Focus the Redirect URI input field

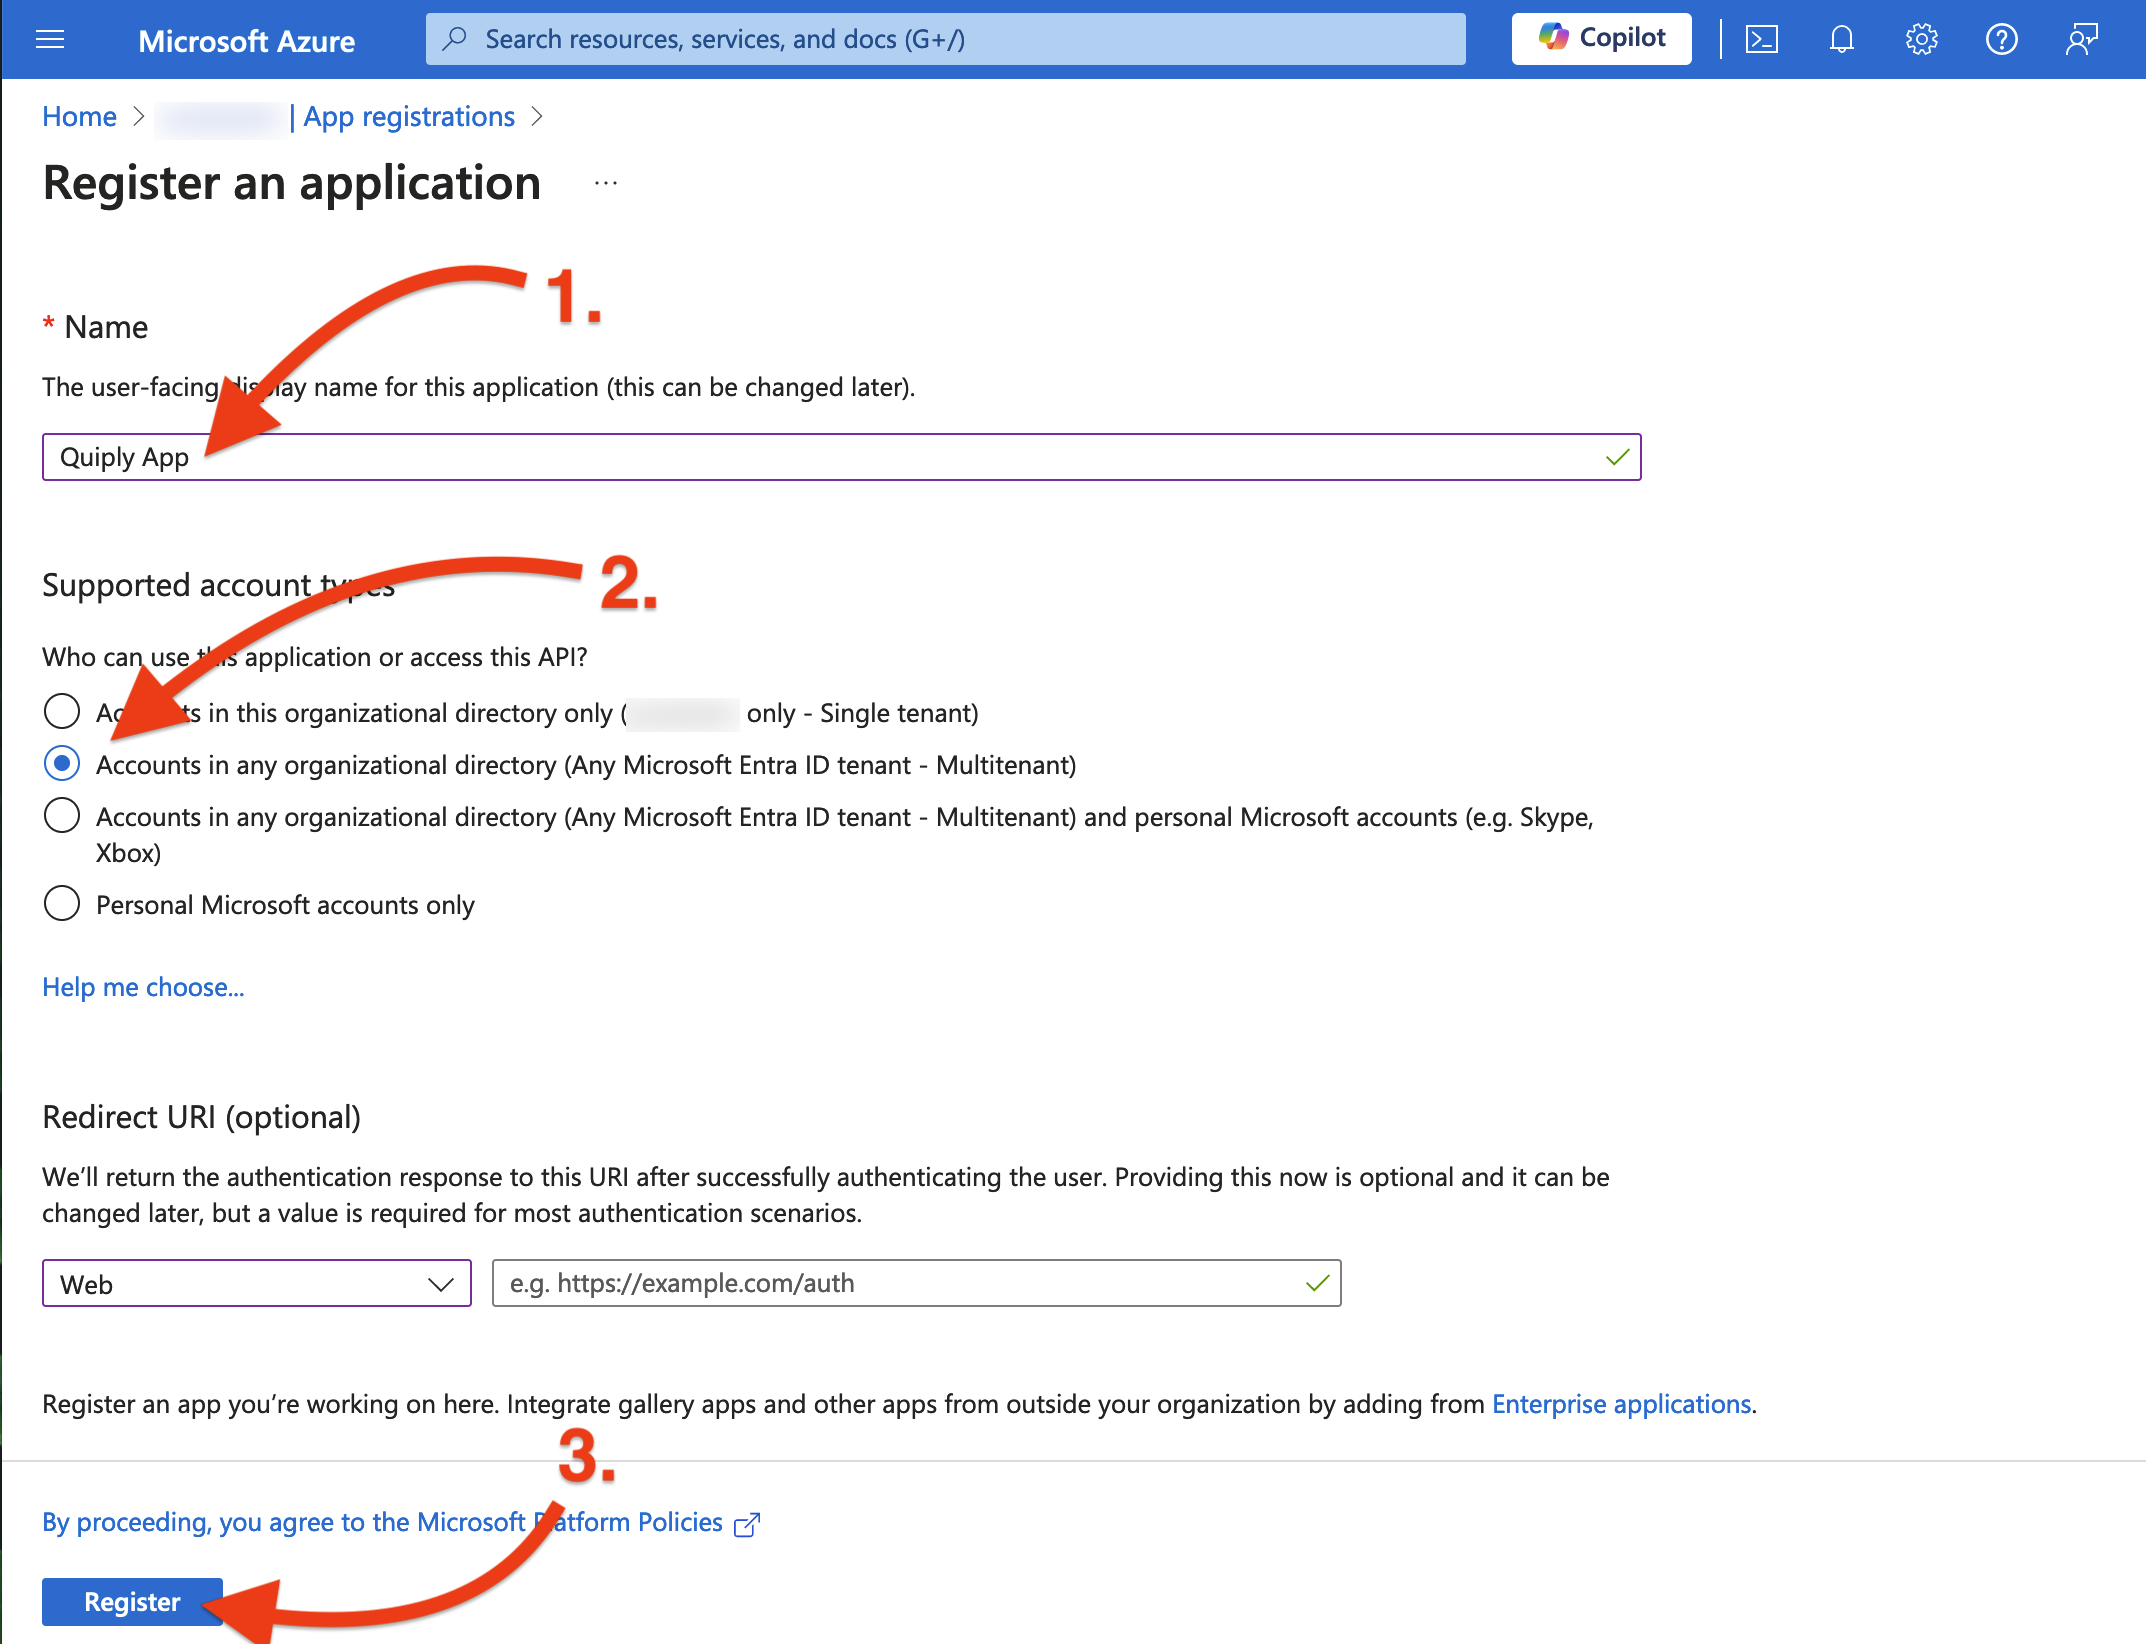click(x=916, y=1284)
